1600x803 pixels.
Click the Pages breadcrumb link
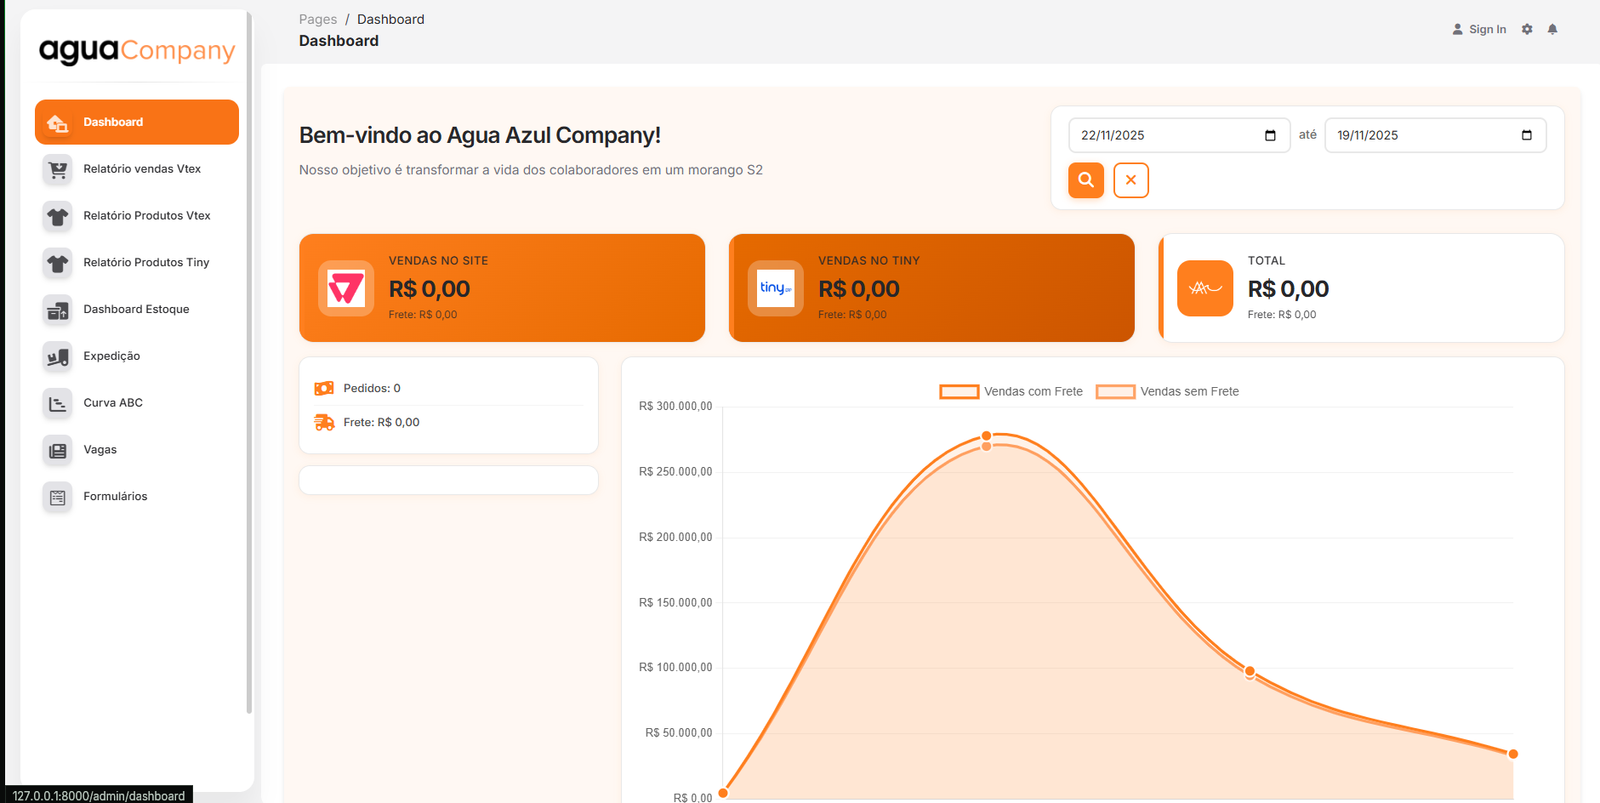tap(318, 19)
